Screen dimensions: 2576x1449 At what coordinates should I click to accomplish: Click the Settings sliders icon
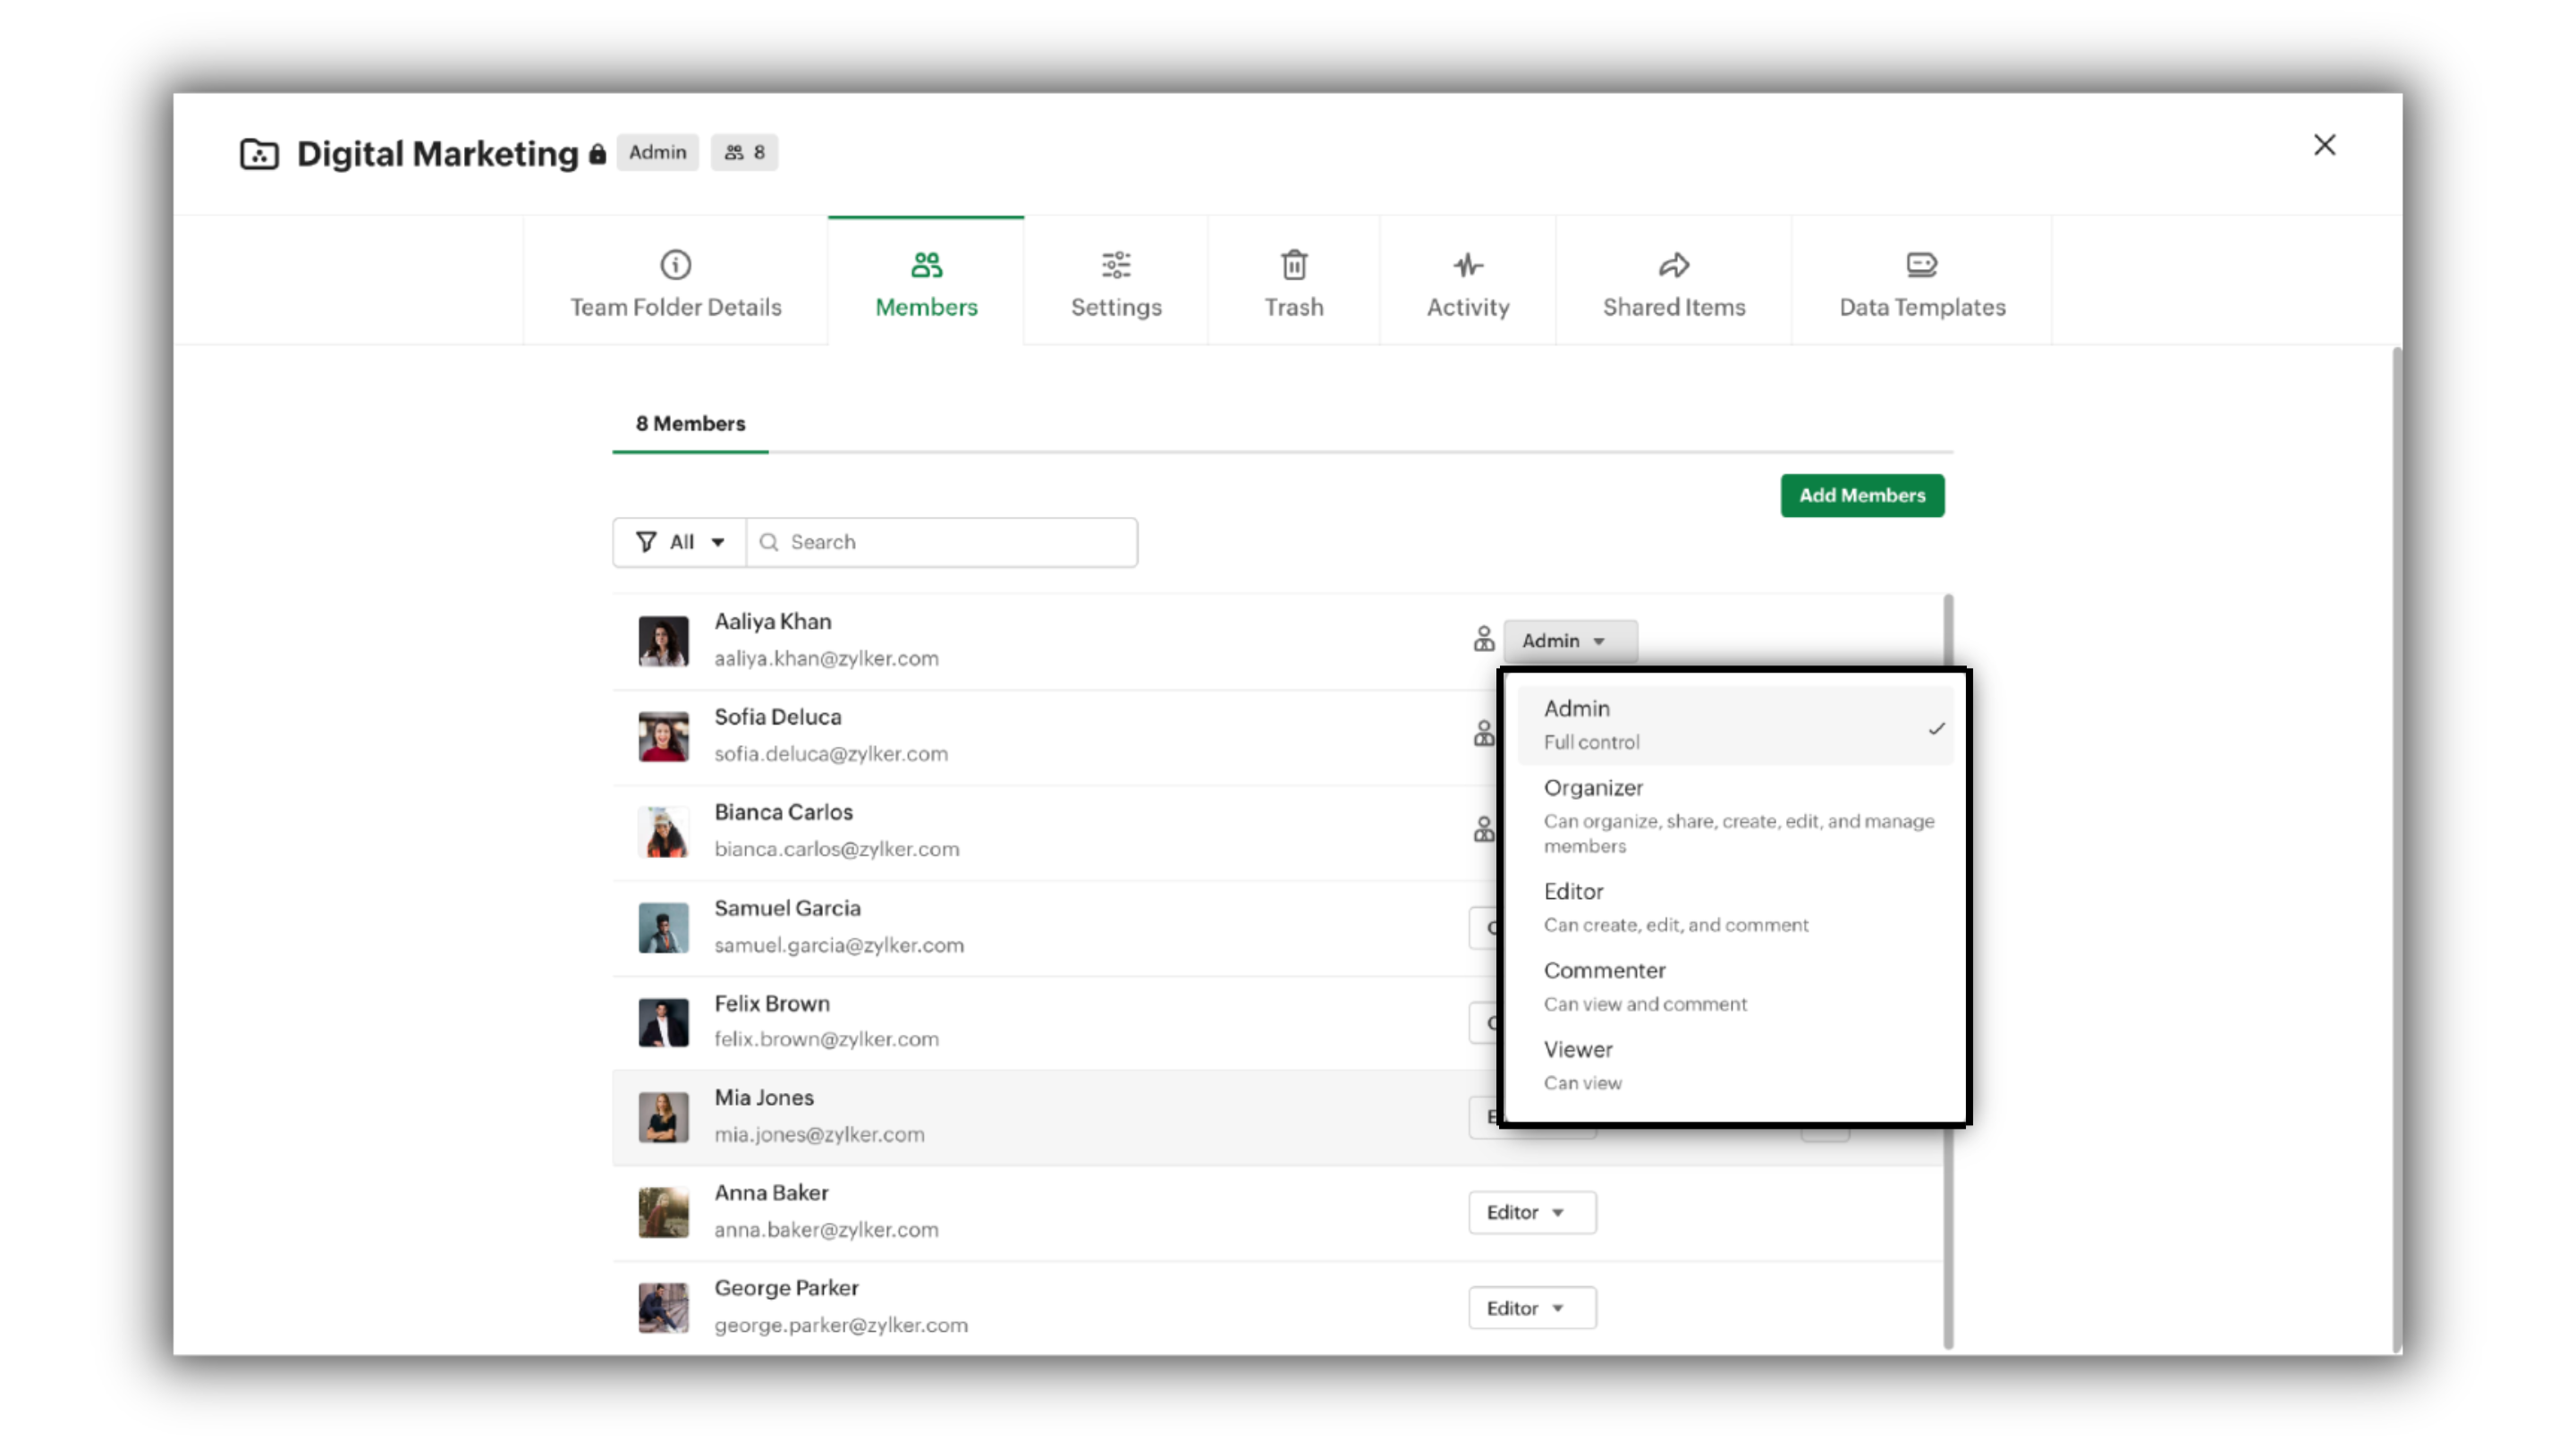pyautogui.click(x=1115, y=265)
